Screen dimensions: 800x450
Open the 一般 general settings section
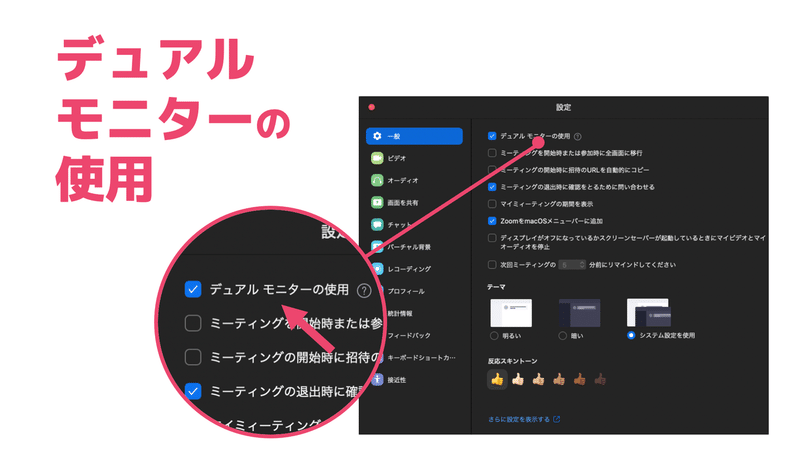(414, 136)
